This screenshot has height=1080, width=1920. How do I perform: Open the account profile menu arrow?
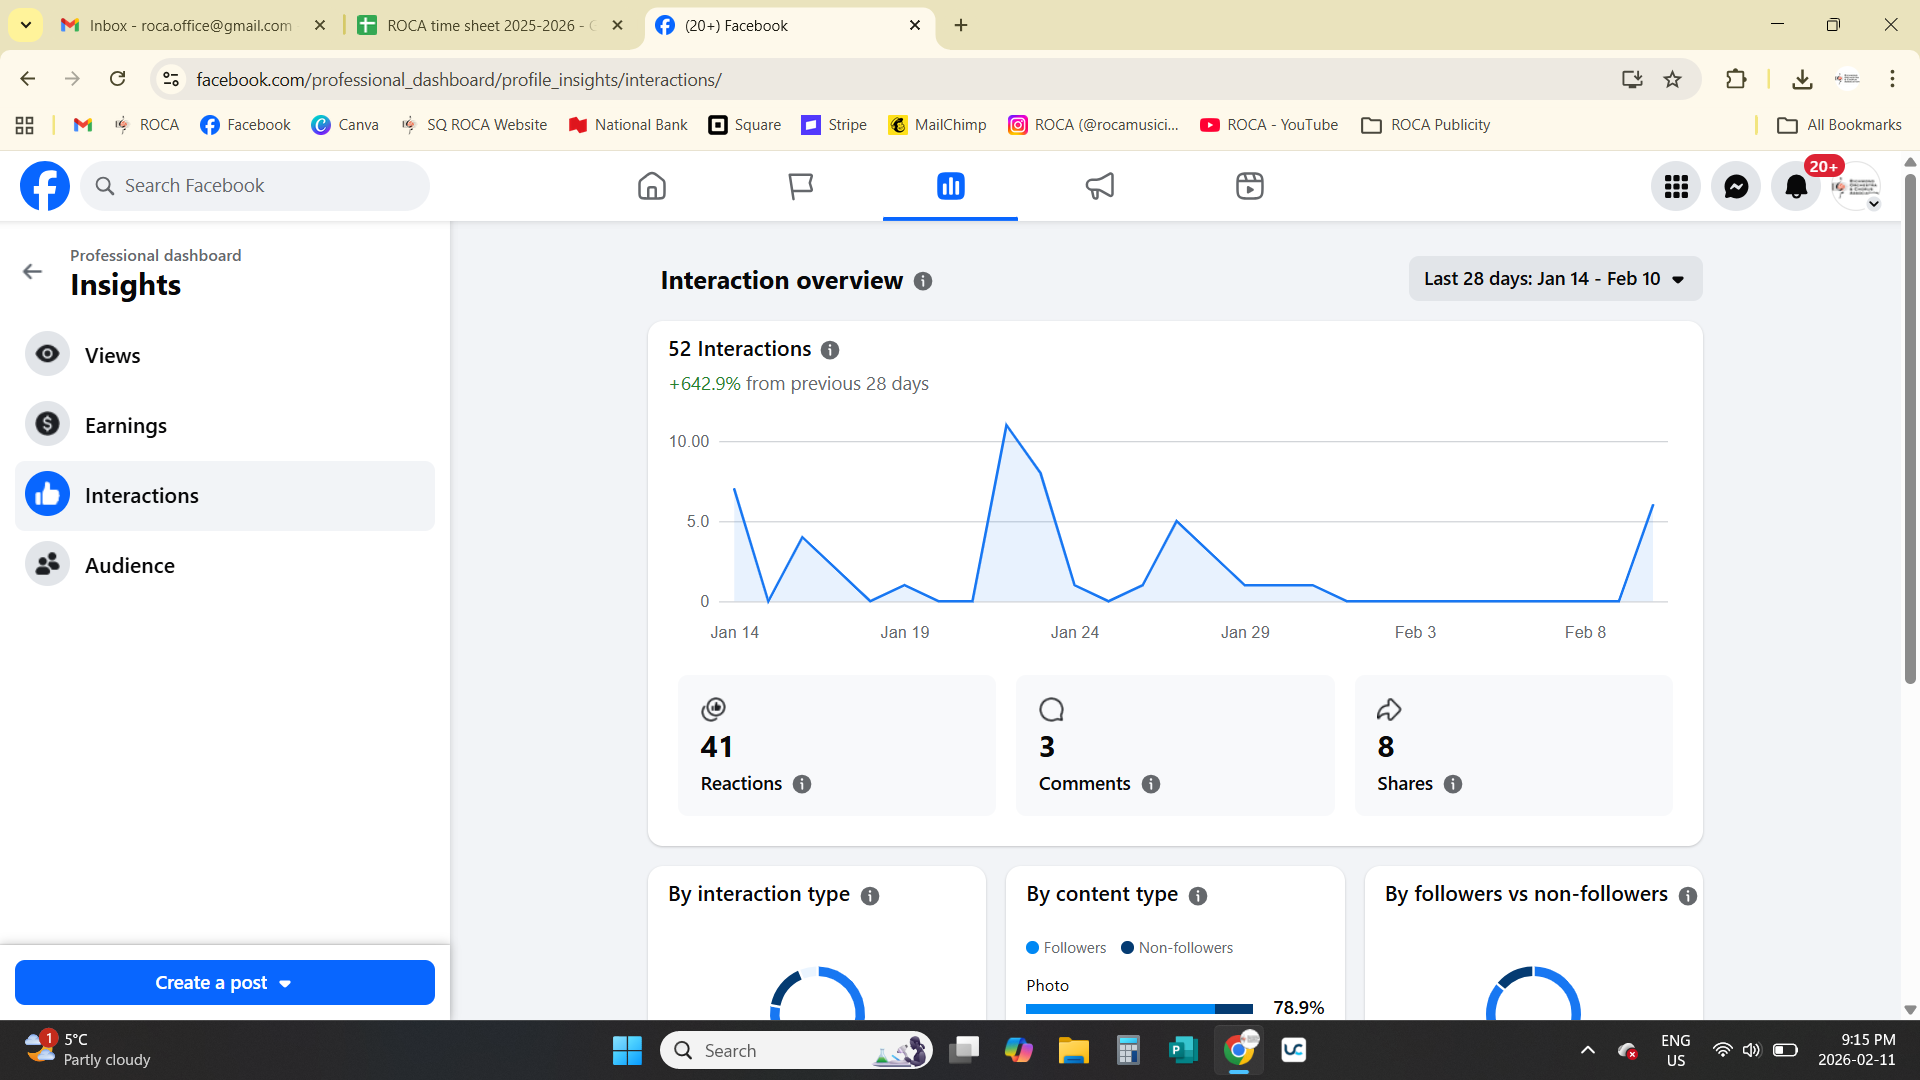click(1873, 204)
